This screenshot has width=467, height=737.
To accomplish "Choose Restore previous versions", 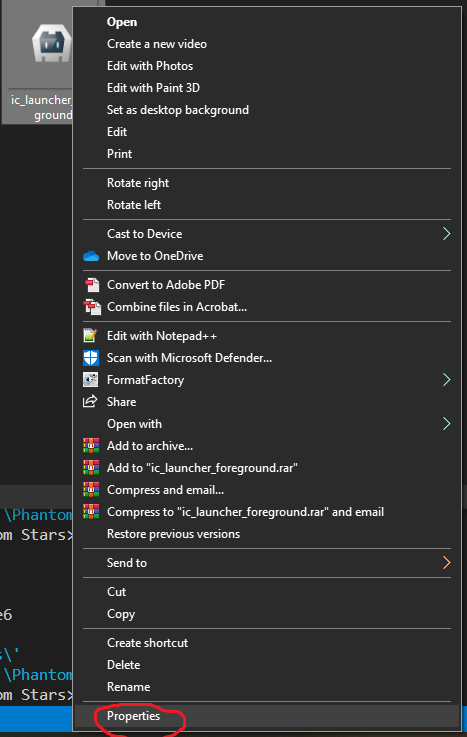I will [x=173, y=534].
